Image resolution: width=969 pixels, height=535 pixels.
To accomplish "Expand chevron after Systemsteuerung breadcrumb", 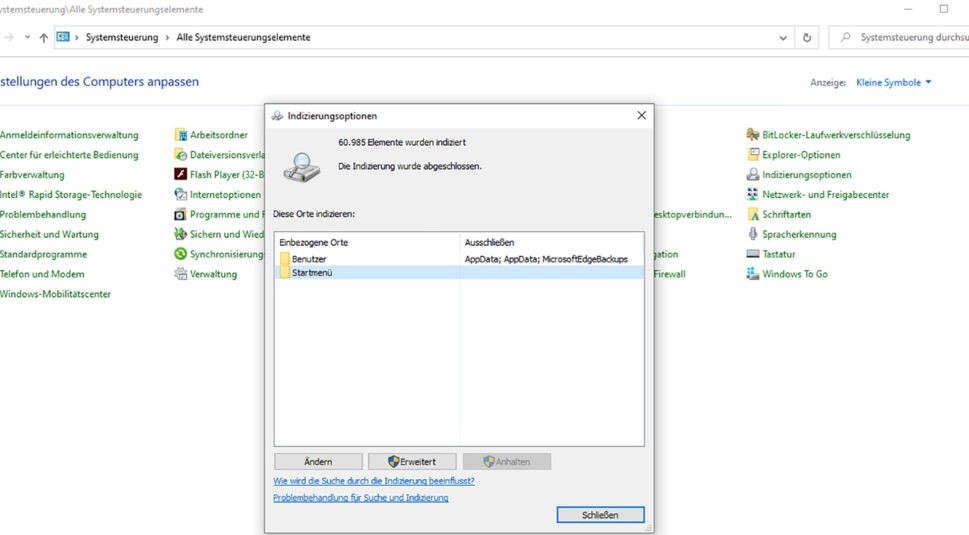I will [167, 38].
